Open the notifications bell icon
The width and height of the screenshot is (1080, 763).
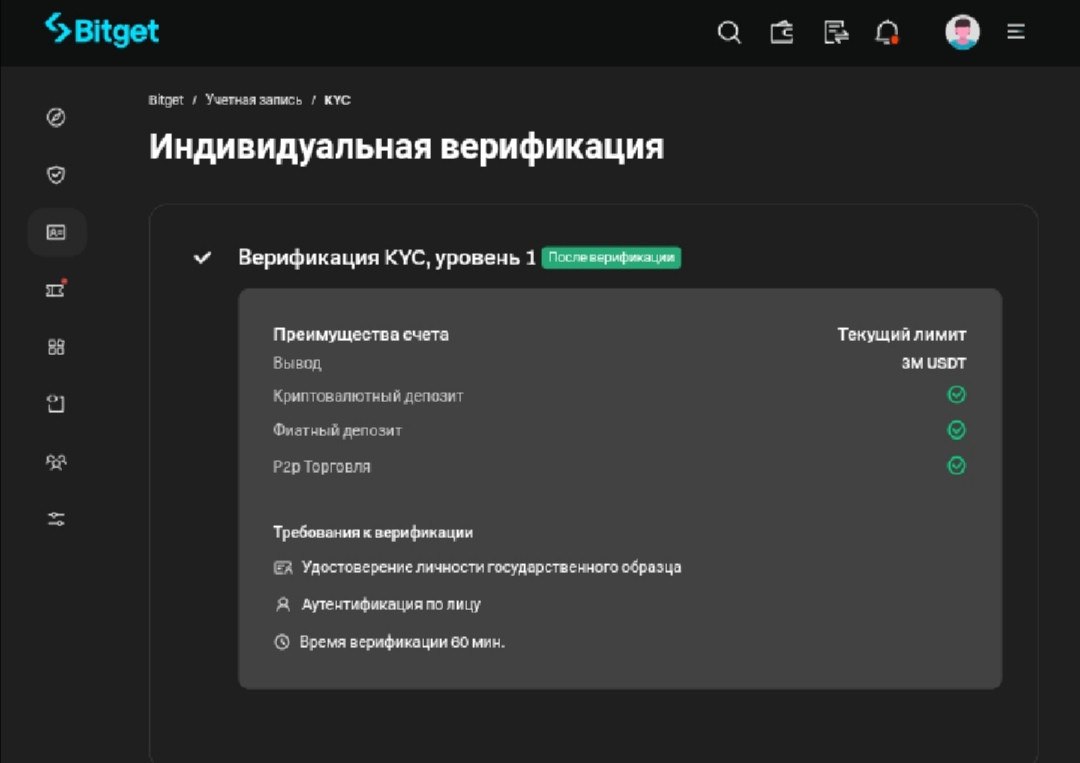886,32
